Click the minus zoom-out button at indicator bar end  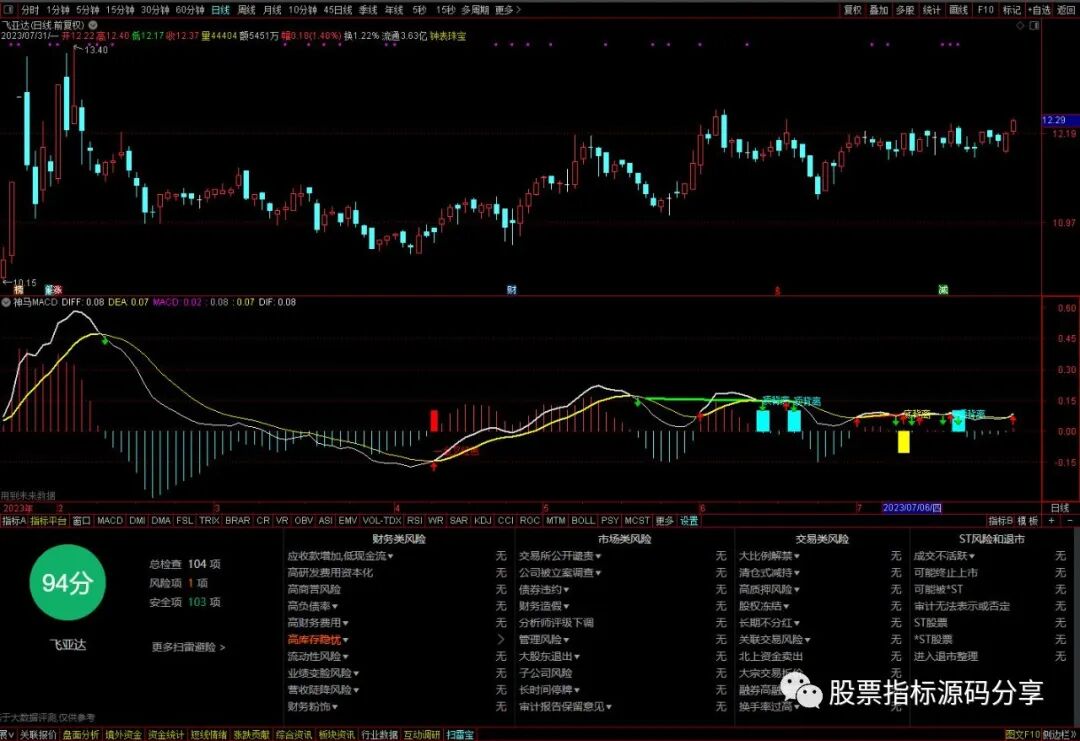pyautogui.click(x=1070, y=521)
